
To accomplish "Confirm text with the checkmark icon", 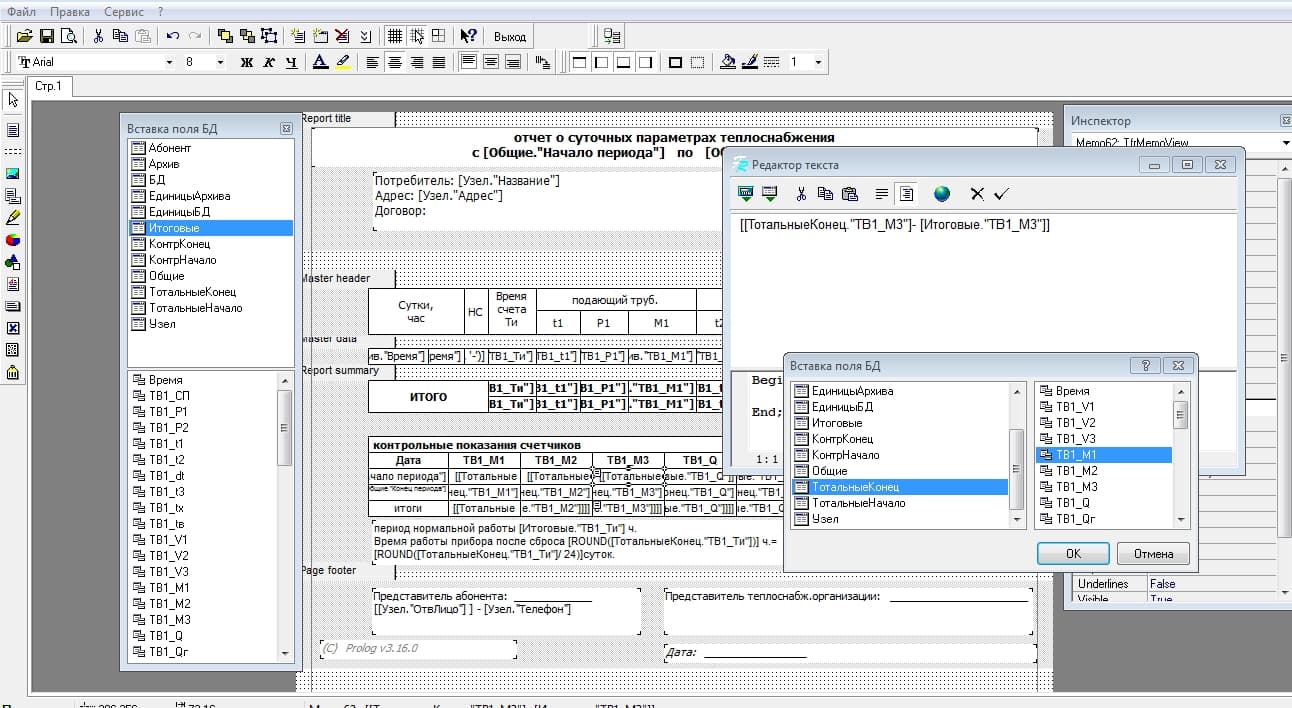I will coord(1001,194).
